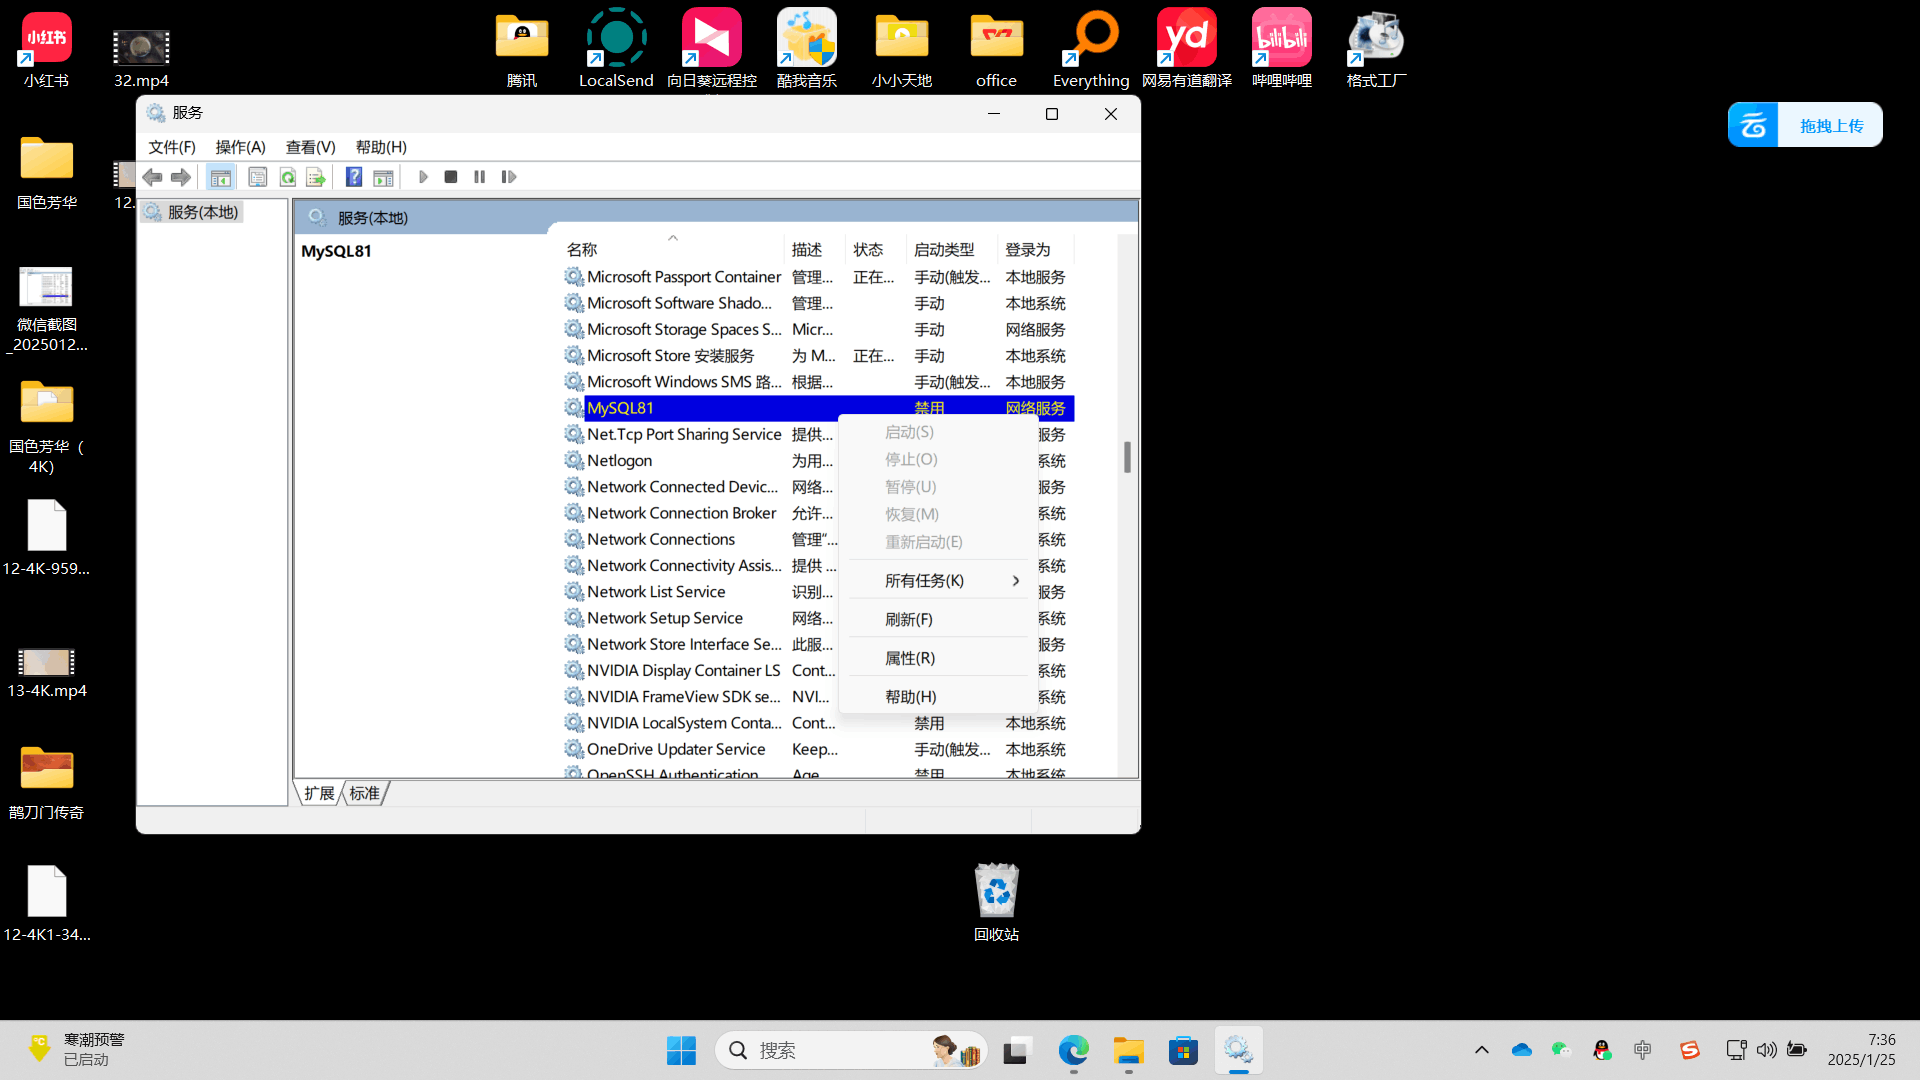Open the 操作(A) menu
The image size is (1920, 1080).
(x=240, y=147)
